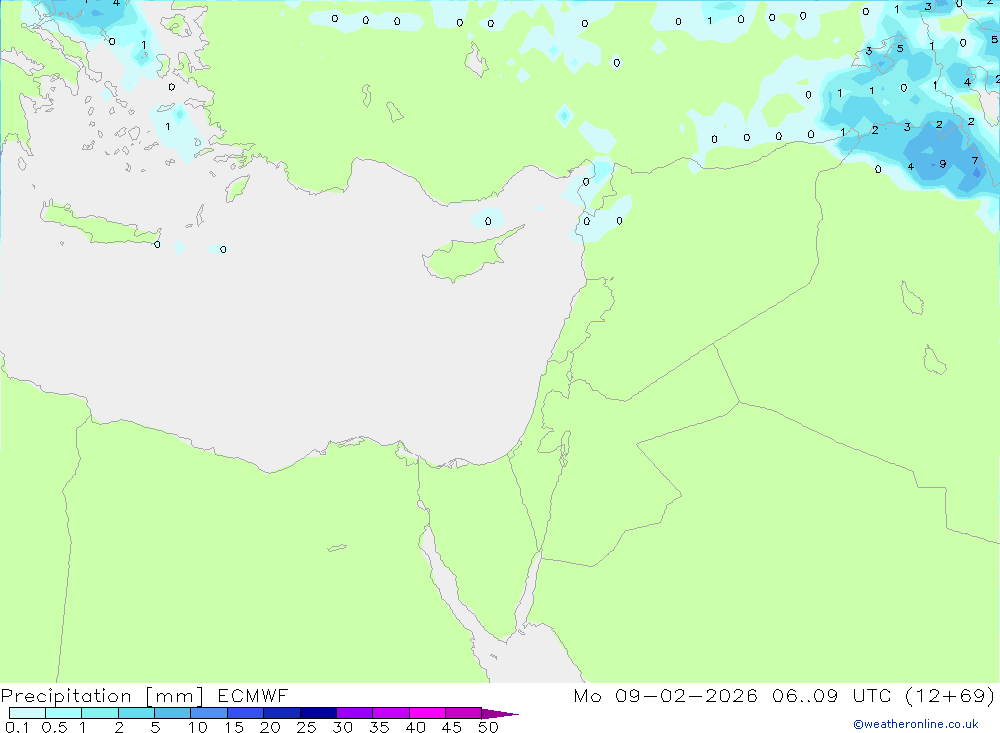Select the 0.5–1 mm legend swatch
The image size is (1000, 733).
point(63,713)
